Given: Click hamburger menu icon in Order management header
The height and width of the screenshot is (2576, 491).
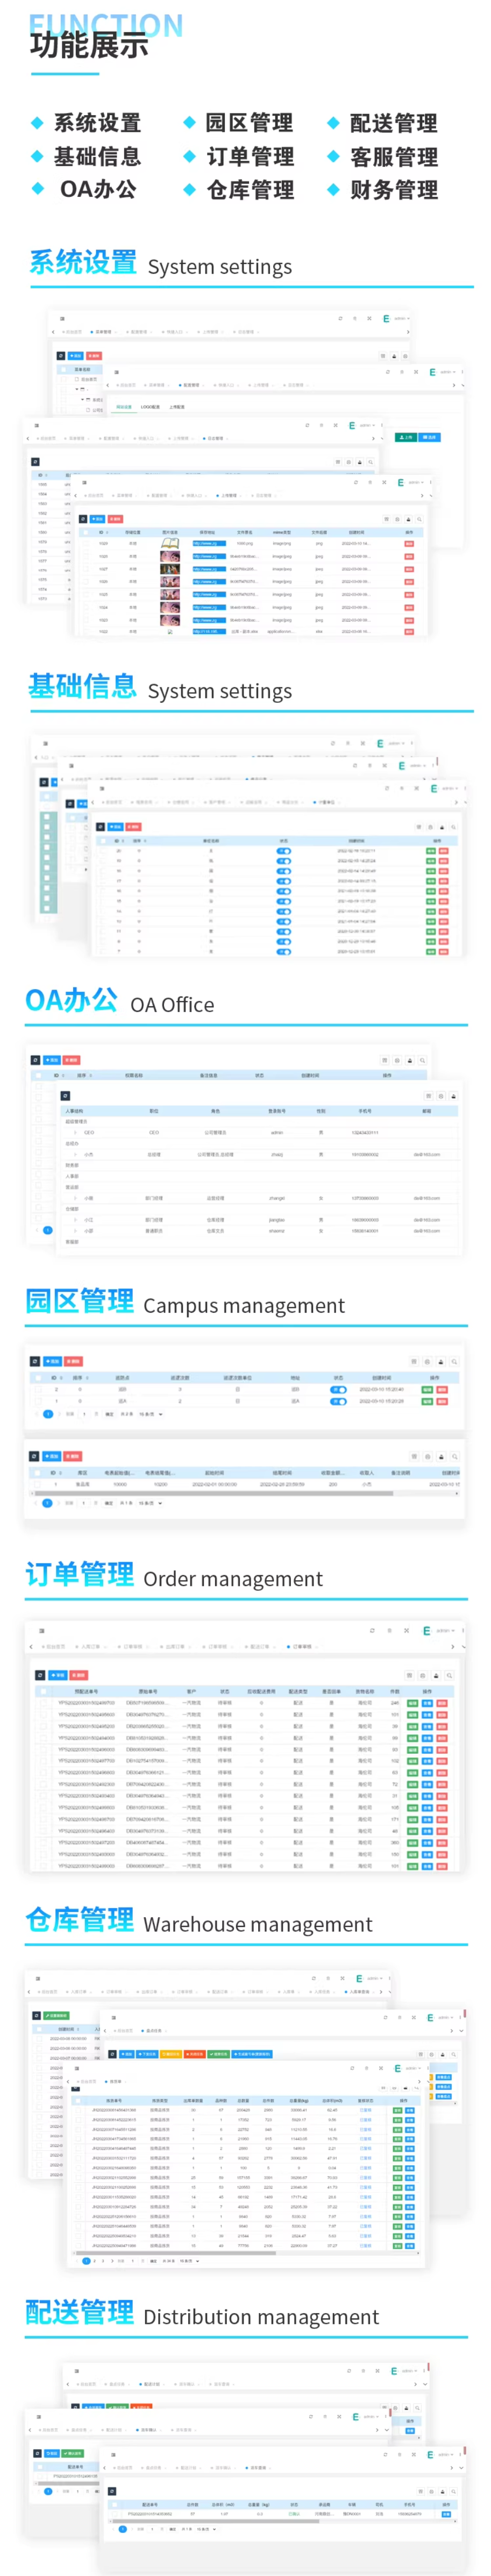Looking at the screenshot, I should [41, 1630].
